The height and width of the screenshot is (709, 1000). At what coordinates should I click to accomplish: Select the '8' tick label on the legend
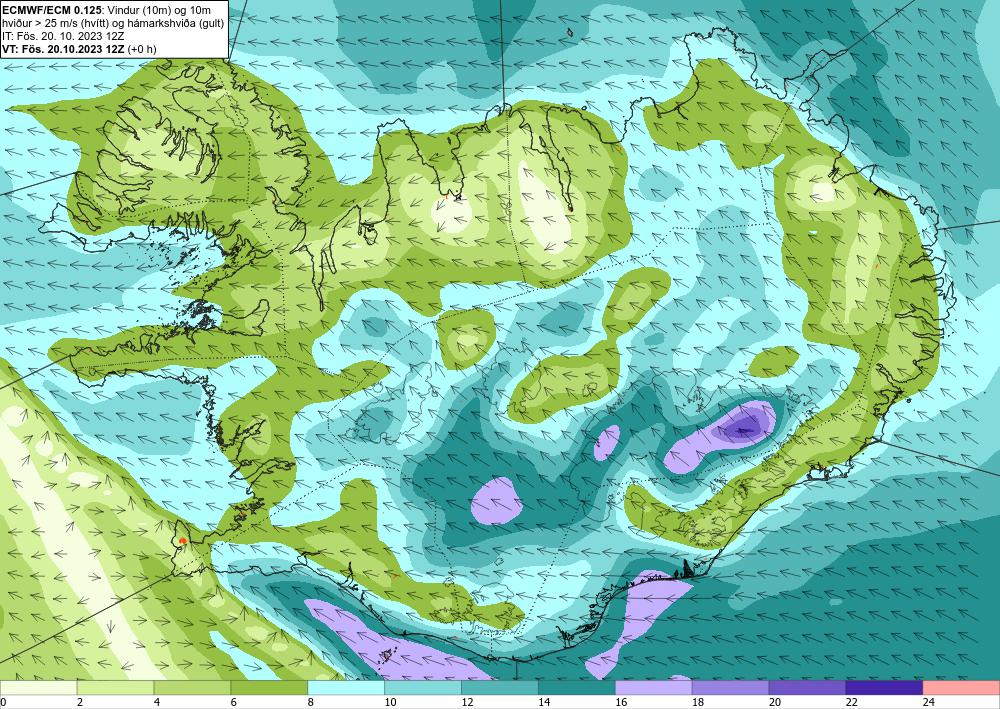pyautogui.click(x=311, y=703)
